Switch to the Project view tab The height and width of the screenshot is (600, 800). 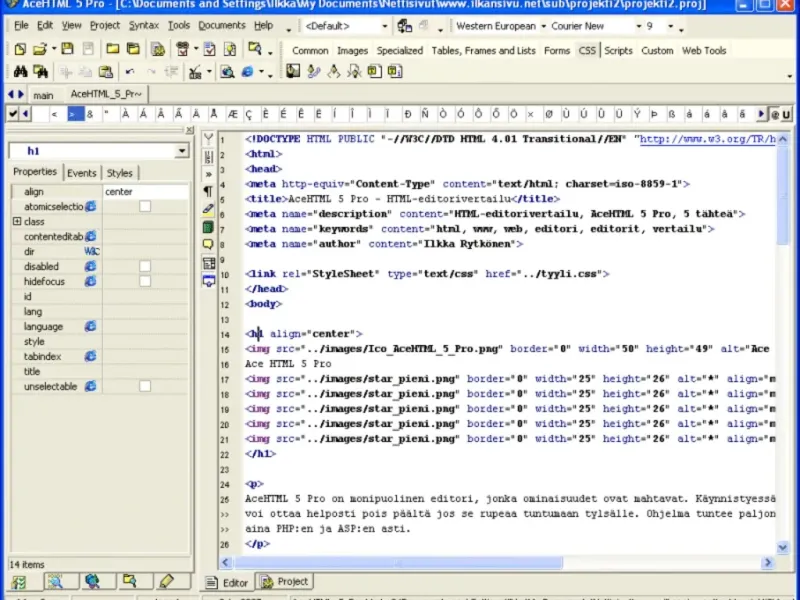point(285,582)
